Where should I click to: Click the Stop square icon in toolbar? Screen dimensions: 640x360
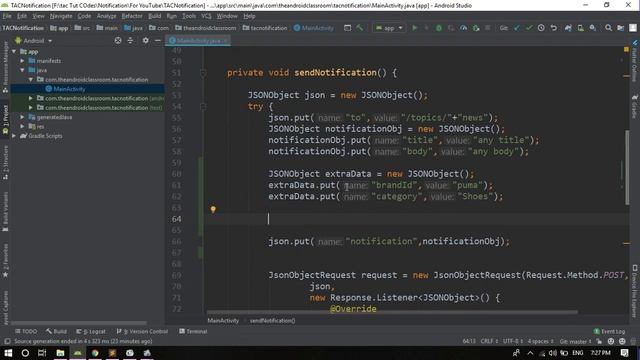(487, 28)
